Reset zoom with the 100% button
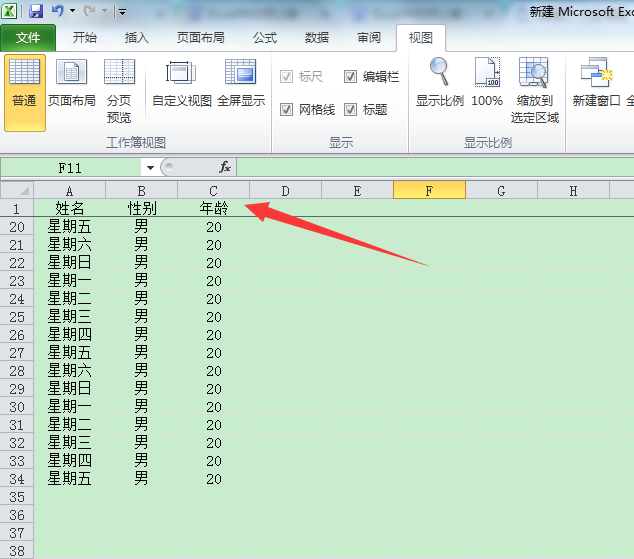 click(487, 83)
